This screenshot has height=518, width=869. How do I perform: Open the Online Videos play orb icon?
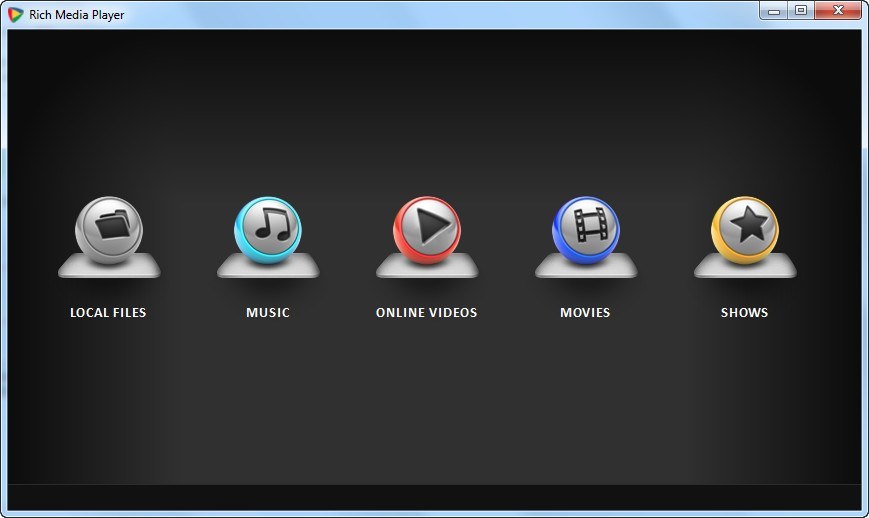[x=427, y=230]
